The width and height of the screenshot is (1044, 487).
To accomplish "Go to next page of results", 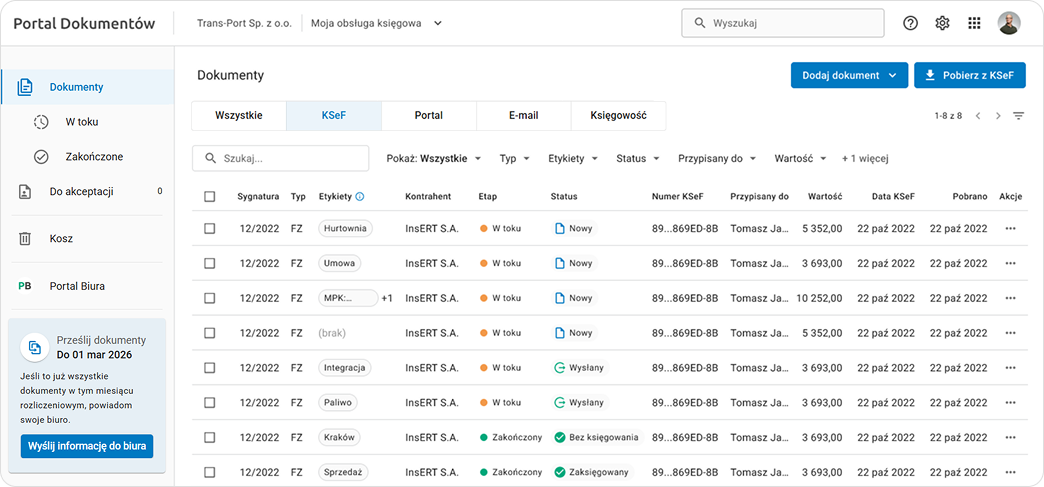I will 998,116.
